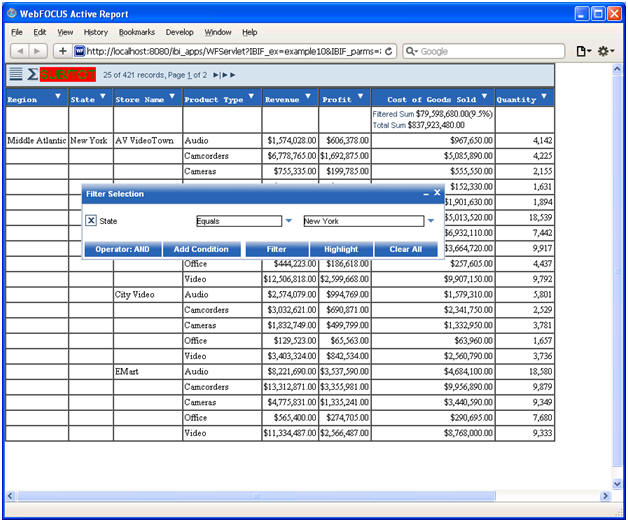Reload page using refresh icon
This screenshot has height=522, width=628.
click(x=388, y=51)
